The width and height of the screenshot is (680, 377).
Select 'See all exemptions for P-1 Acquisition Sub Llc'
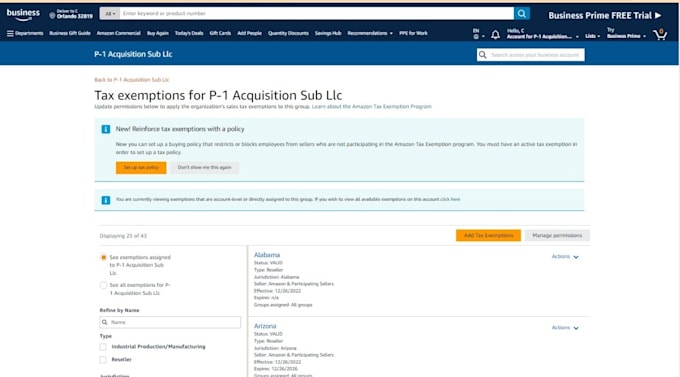tap(103, 285)
